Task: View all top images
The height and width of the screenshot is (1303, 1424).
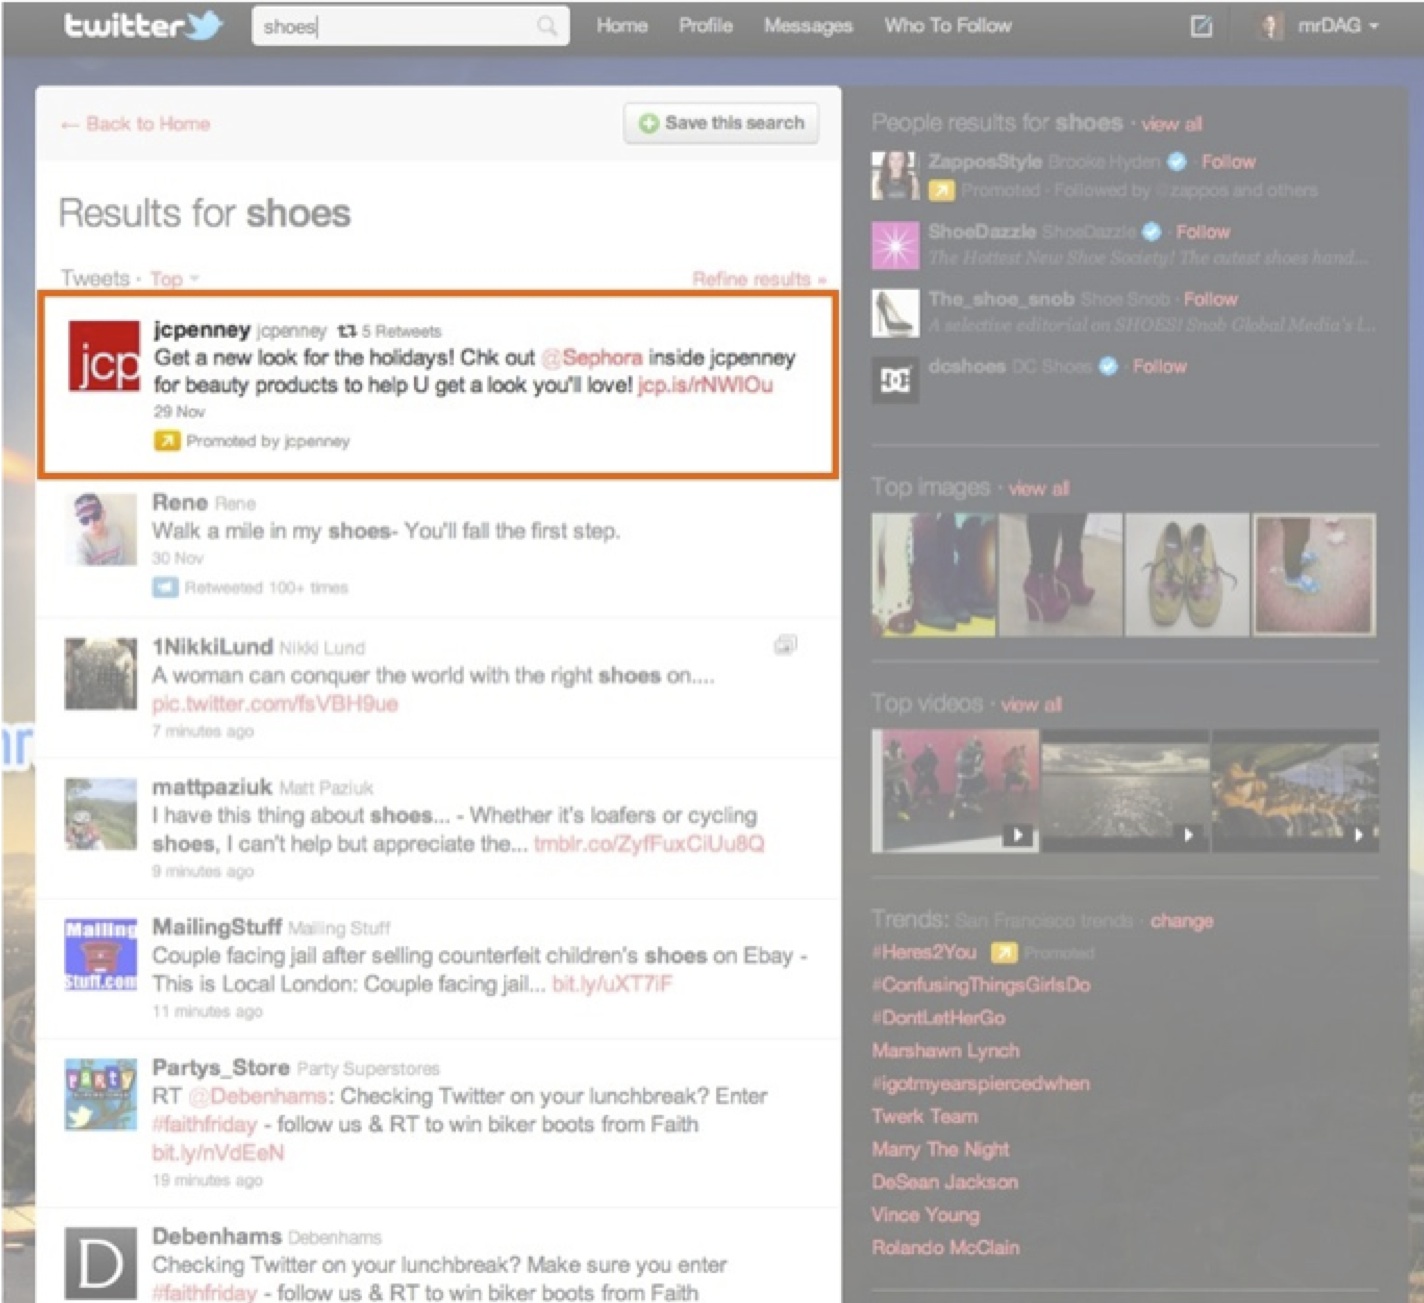Action: tap(1039, 489)
